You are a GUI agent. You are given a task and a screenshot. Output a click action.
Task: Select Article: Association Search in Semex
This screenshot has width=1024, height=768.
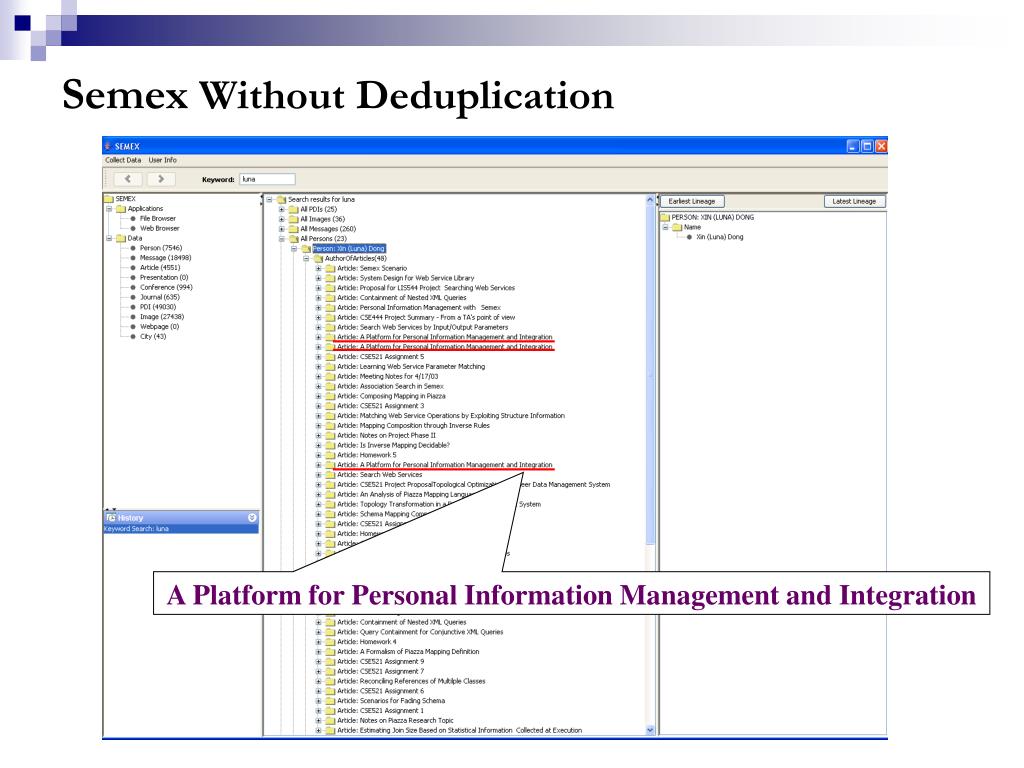pos(391,386)
